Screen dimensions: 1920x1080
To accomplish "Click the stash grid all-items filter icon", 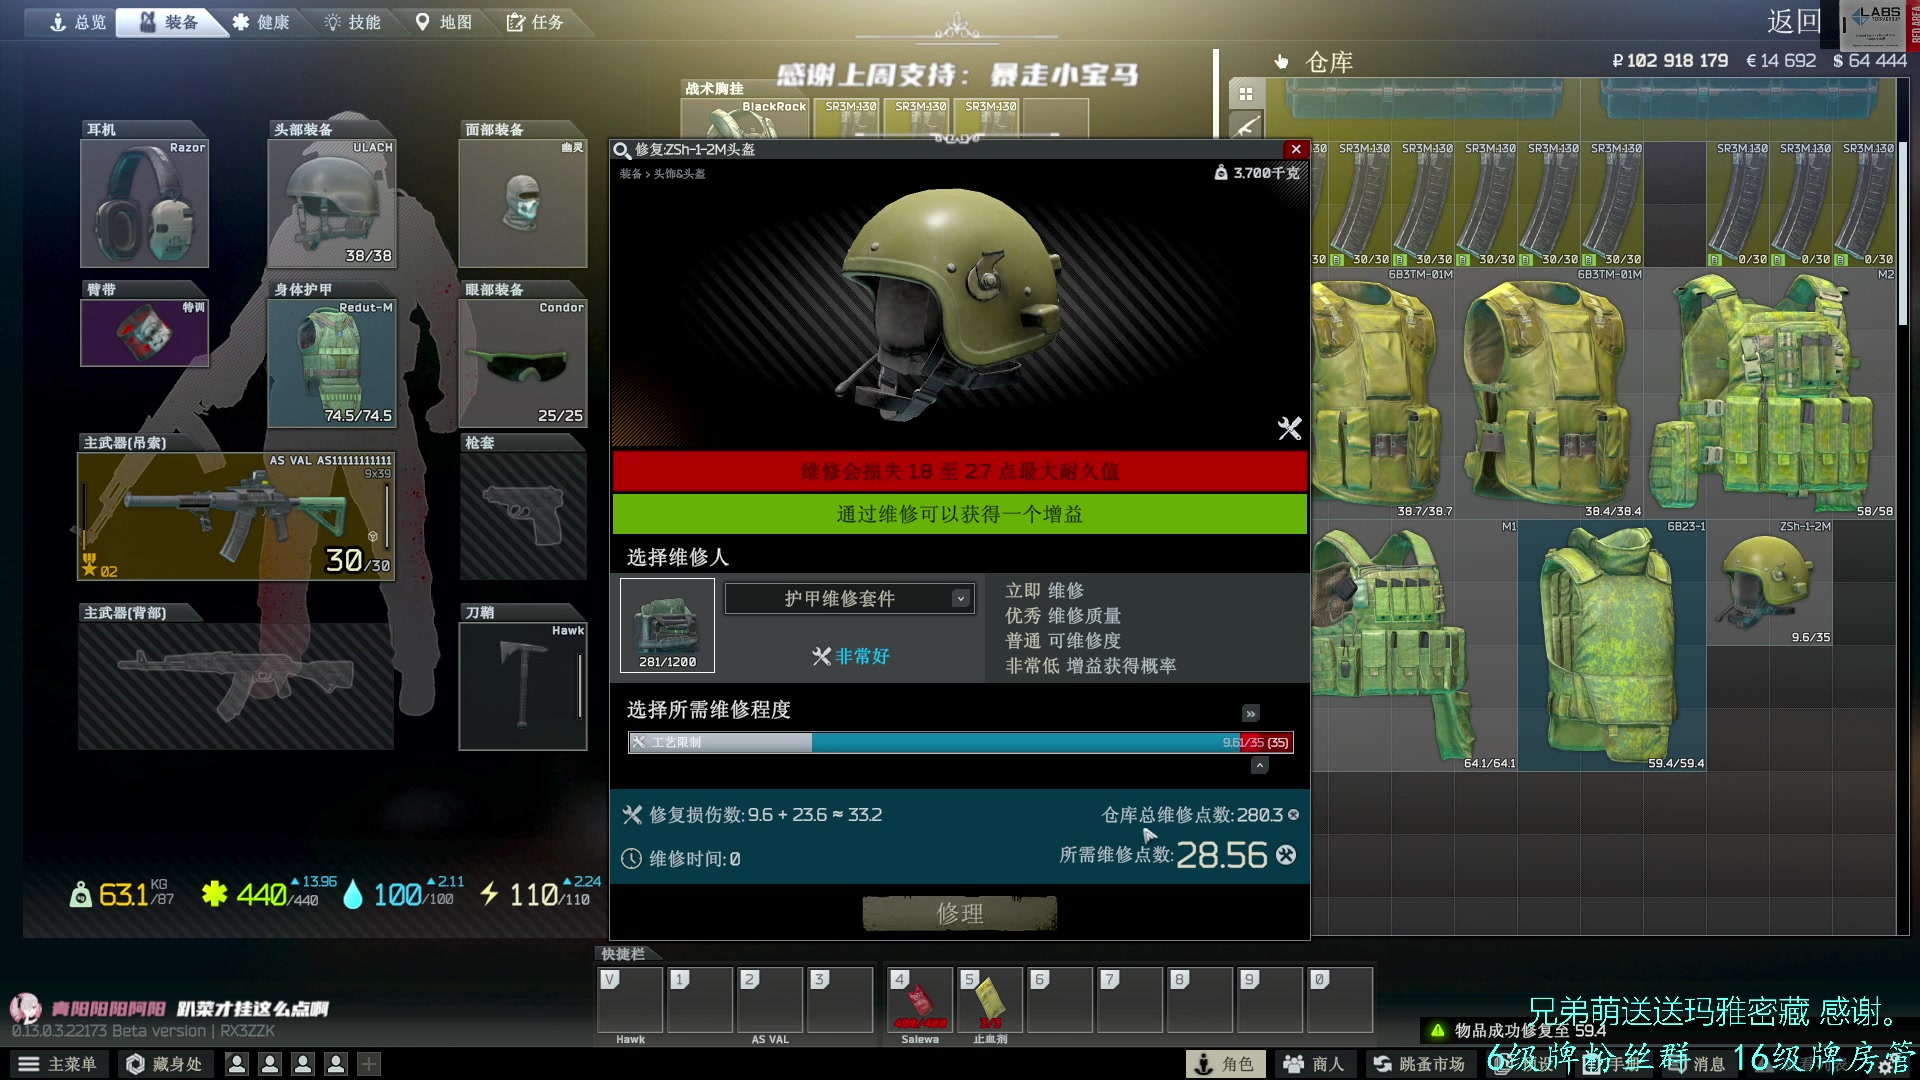I will tap(1246, 94).
